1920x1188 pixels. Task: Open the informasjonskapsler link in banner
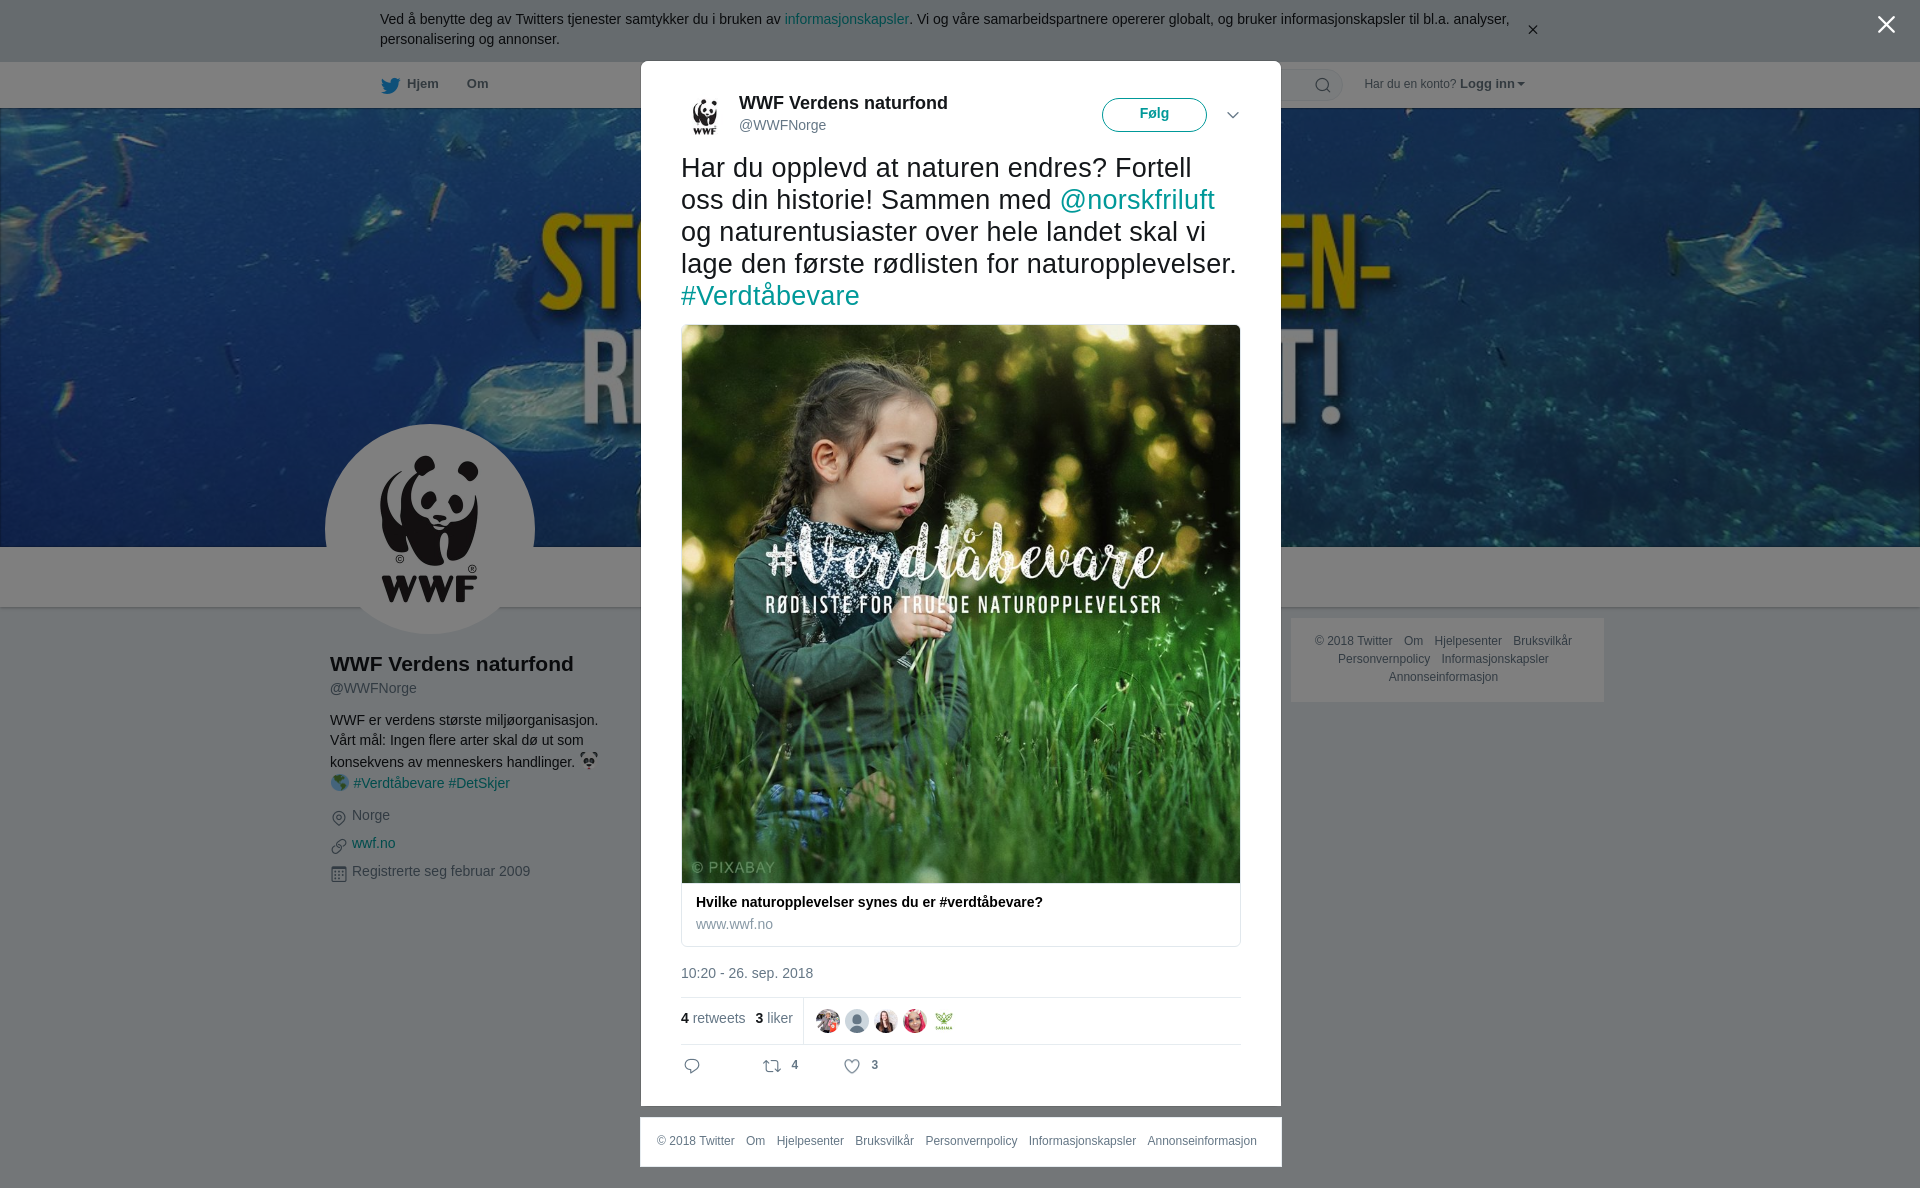click(846, 19)
